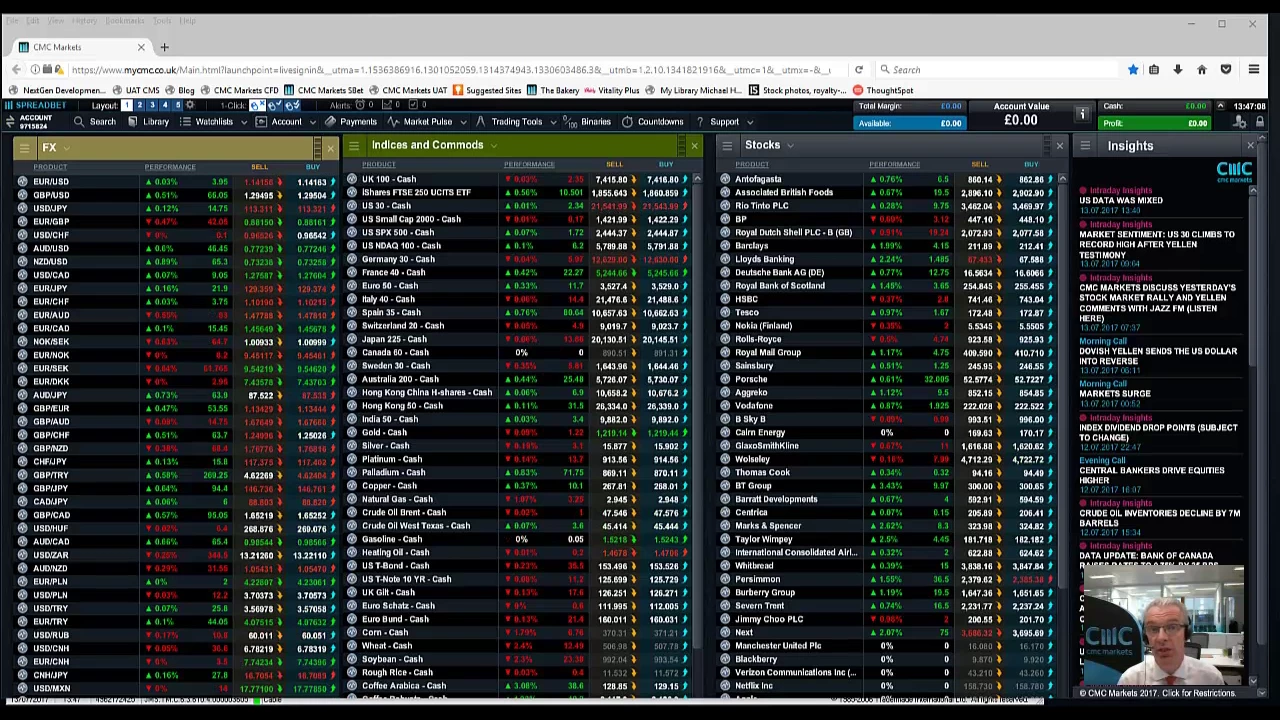
Task: Open the Firefox hamburger menu
Action: pos(1254,70)
